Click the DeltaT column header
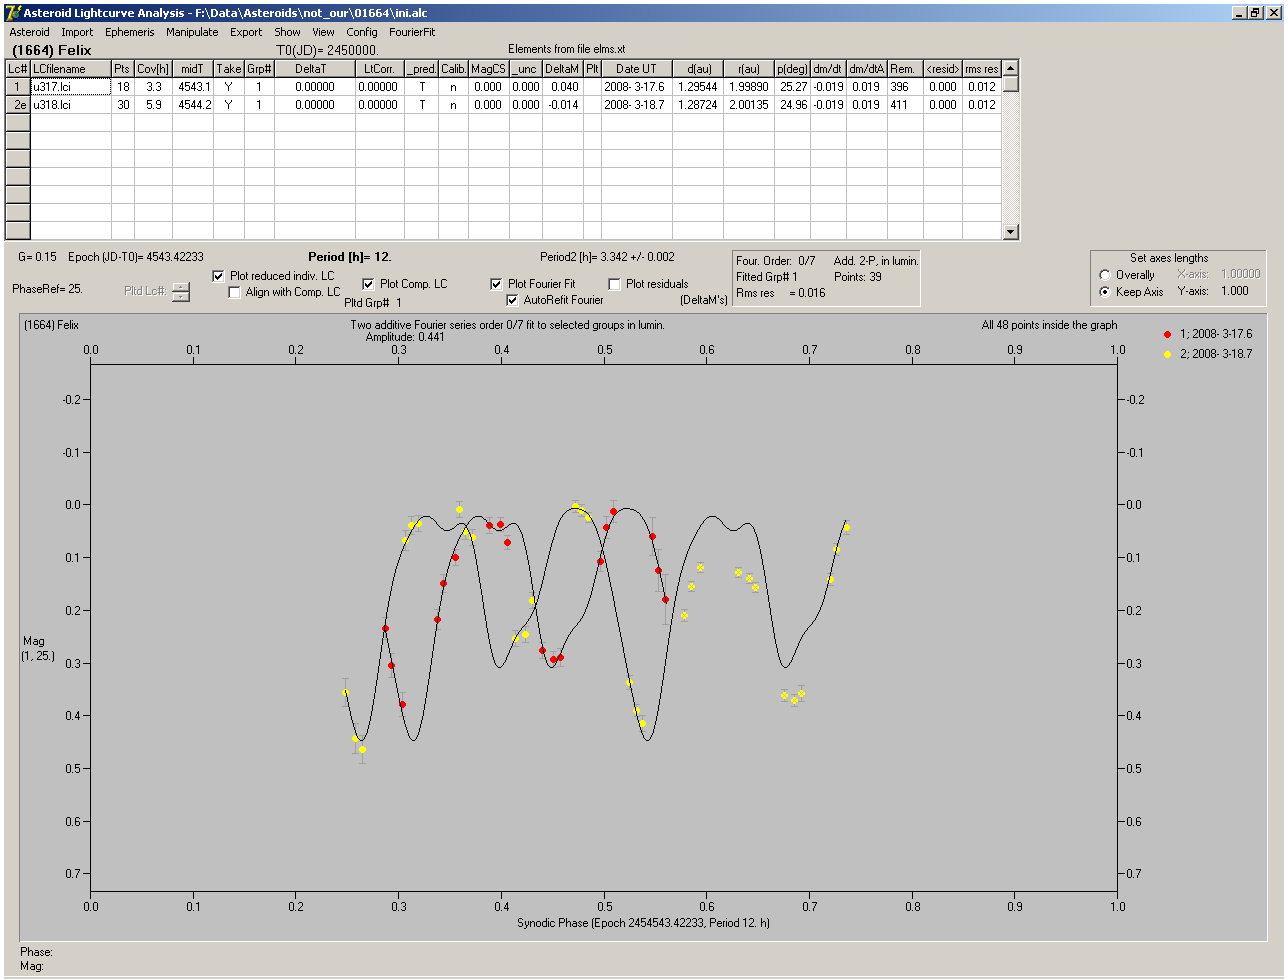This screenshot has height=979, width=1288. [315, 69]
